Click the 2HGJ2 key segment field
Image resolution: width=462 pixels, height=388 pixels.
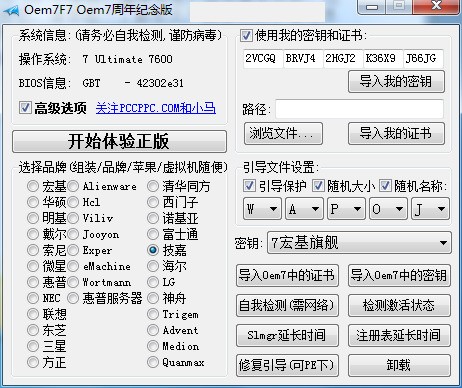[343, 59]
